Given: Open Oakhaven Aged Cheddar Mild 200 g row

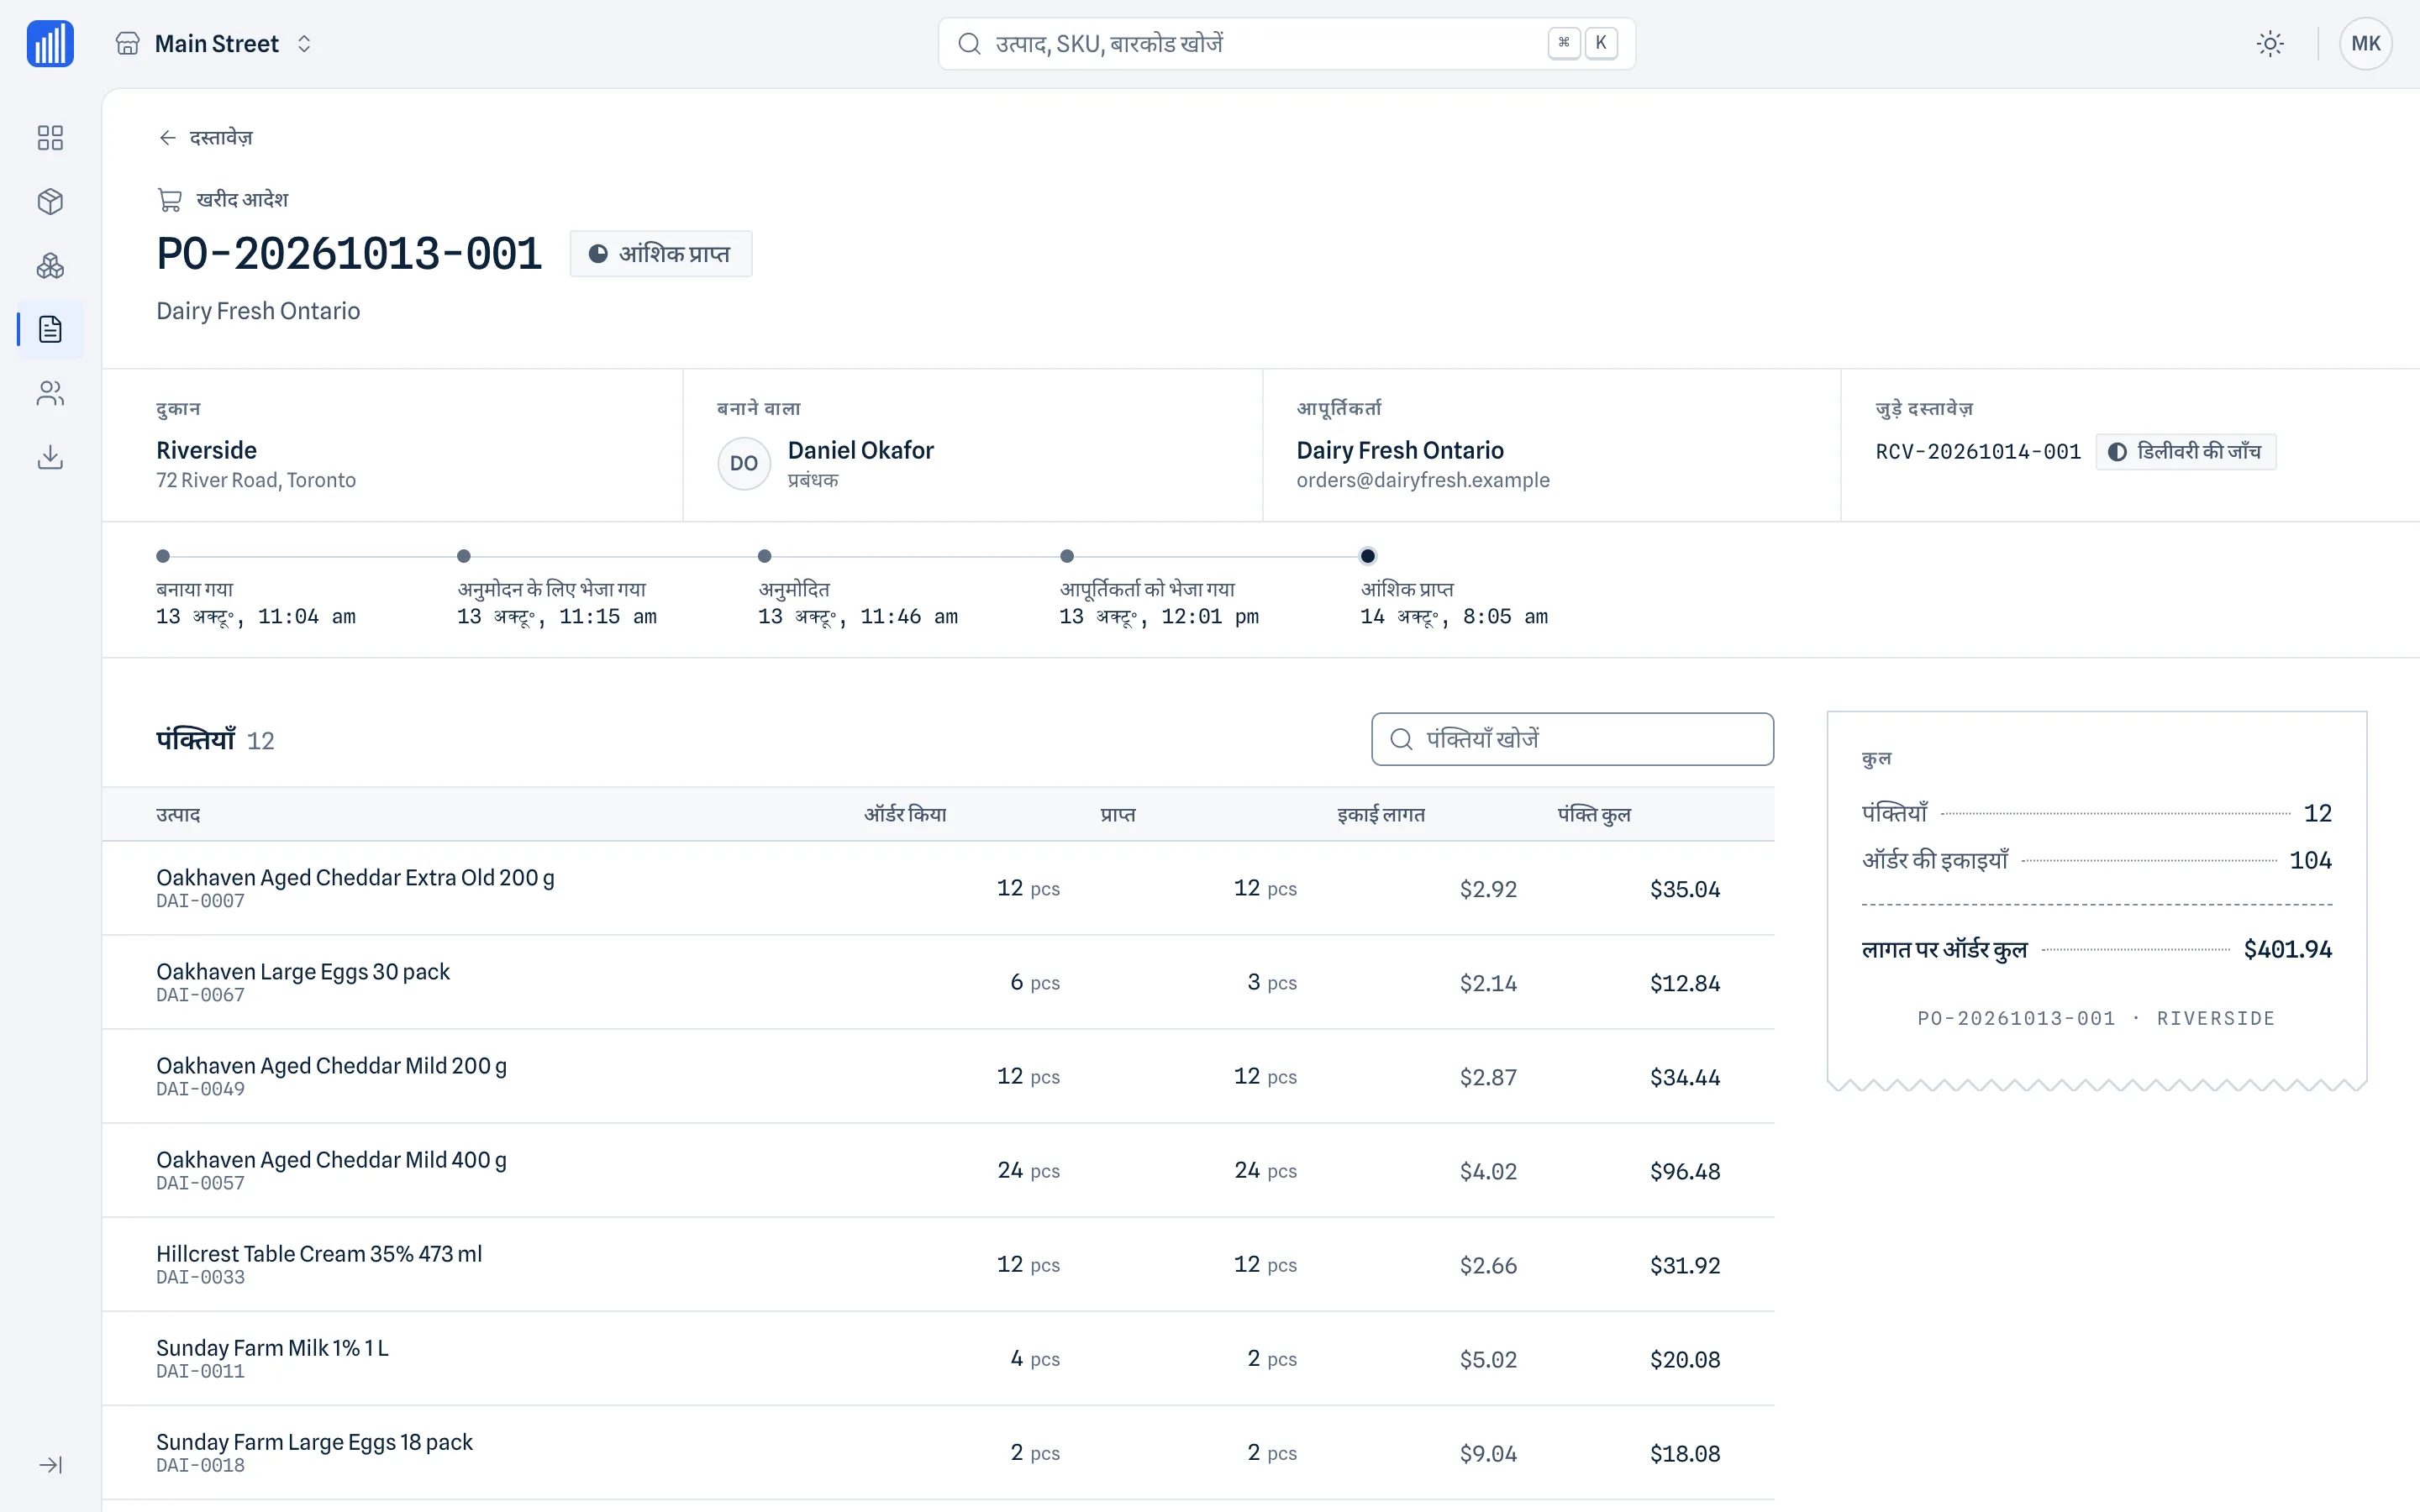Looking at the screenshot, I should tap(938, 1076).
